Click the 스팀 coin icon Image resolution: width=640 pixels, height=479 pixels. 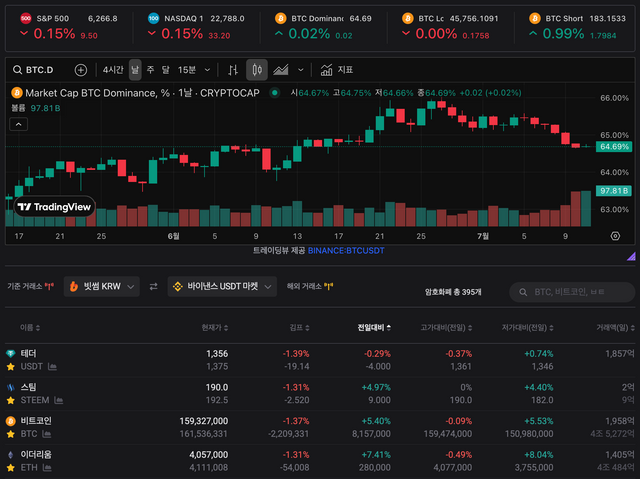[x=11, y=387]
